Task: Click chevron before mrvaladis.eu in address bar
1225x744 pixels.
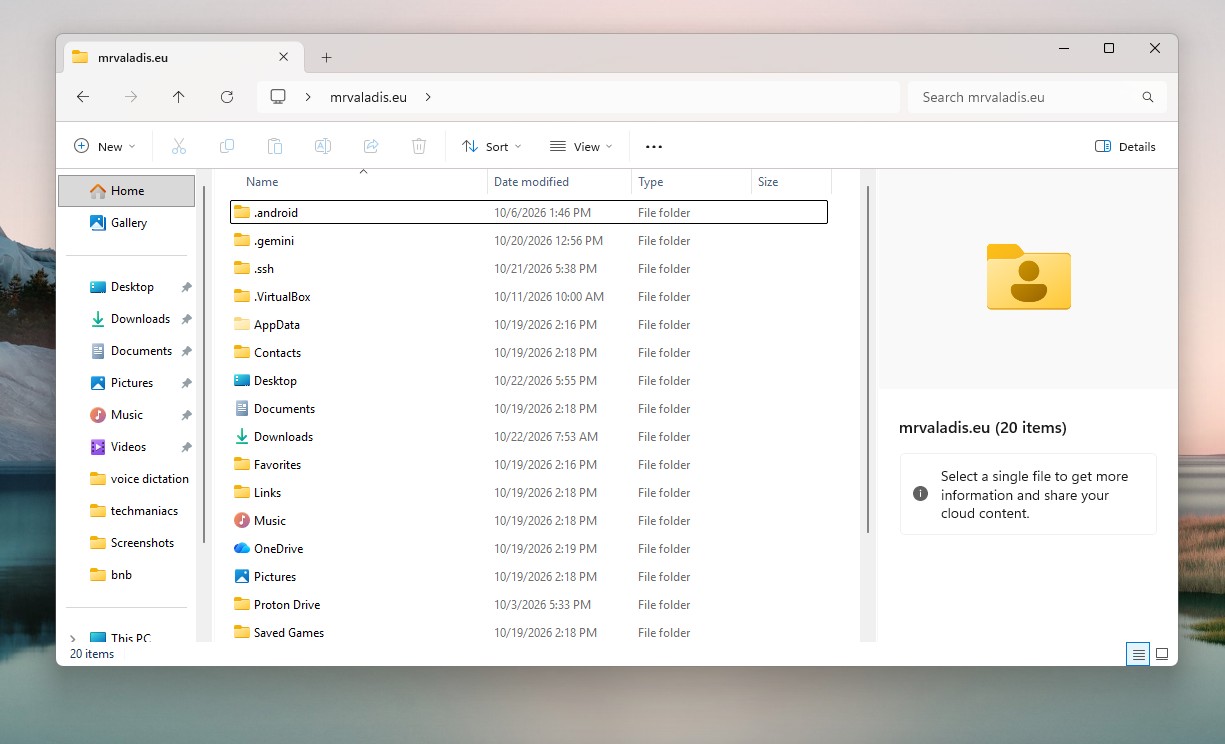Action: (308, 97)
